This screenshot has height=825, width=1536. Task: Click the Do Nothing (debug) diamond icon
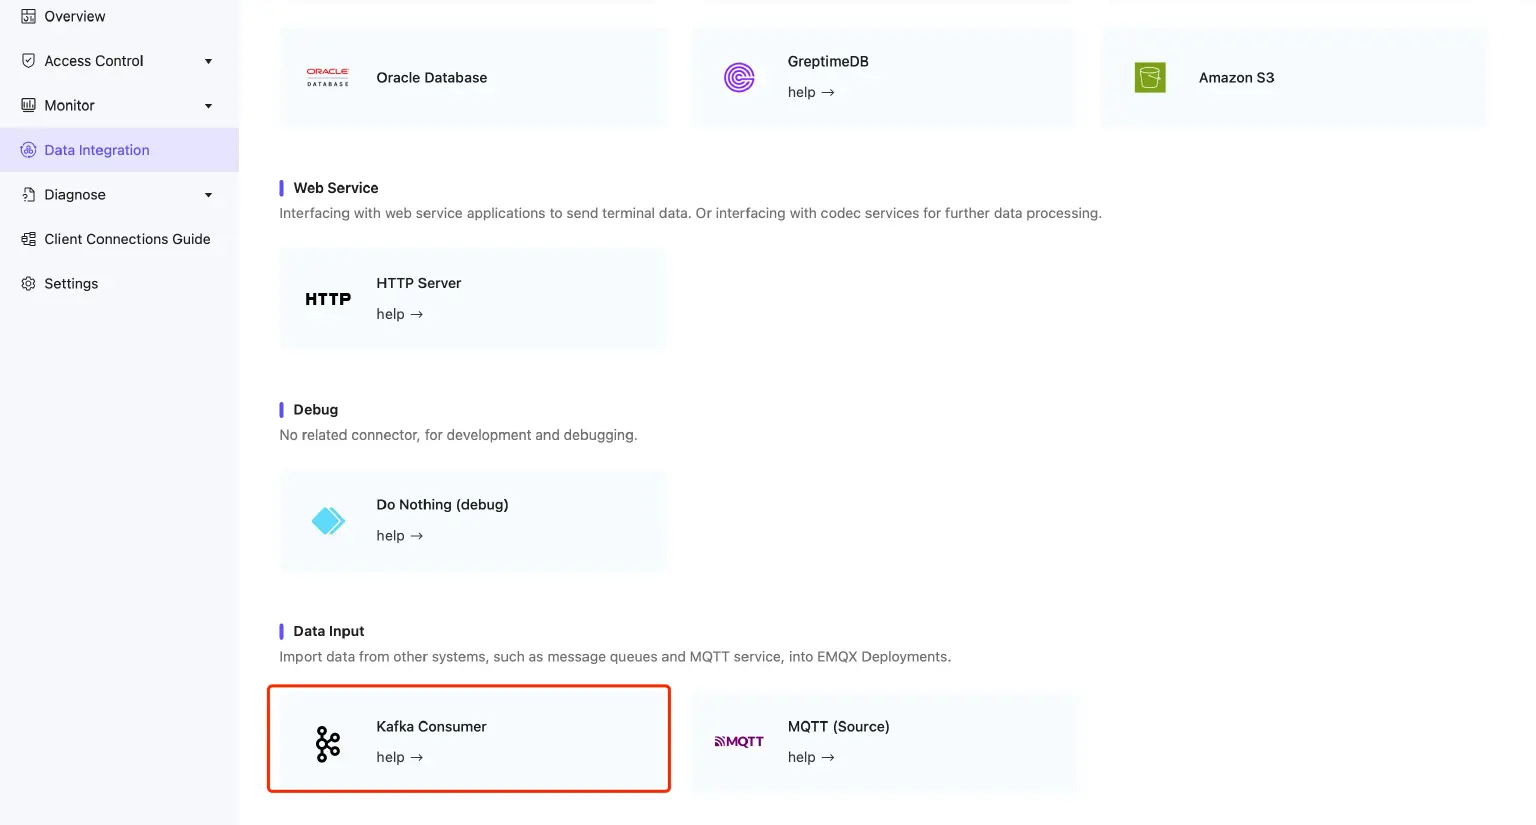(x=327, y=520)
